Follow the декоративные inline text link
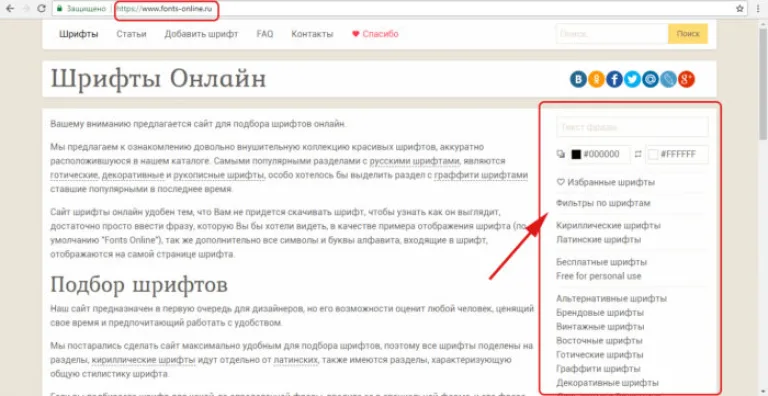The width and height of the screenshot is (768, 396). click(133, 175)
